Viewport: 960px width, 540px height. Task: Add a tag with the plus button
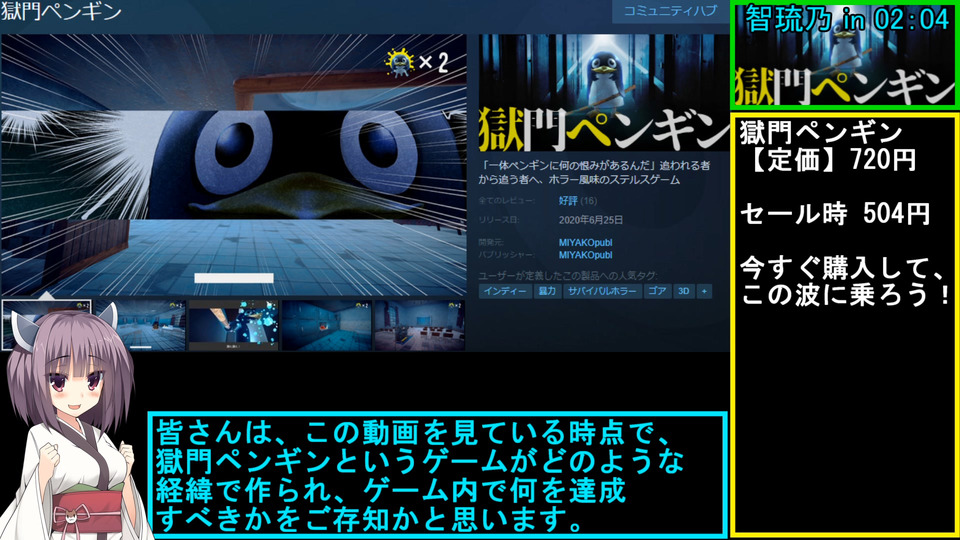[x=704, y=291]
